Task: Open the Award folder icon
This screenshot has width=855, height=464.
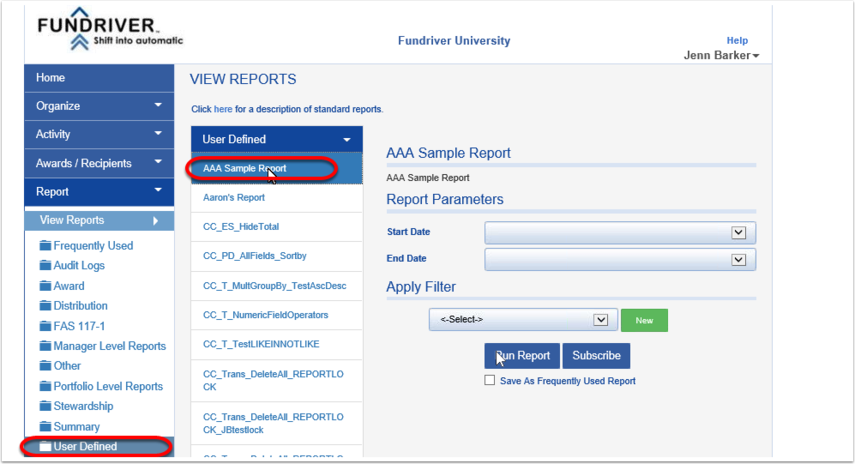Action: coord(45,285)
